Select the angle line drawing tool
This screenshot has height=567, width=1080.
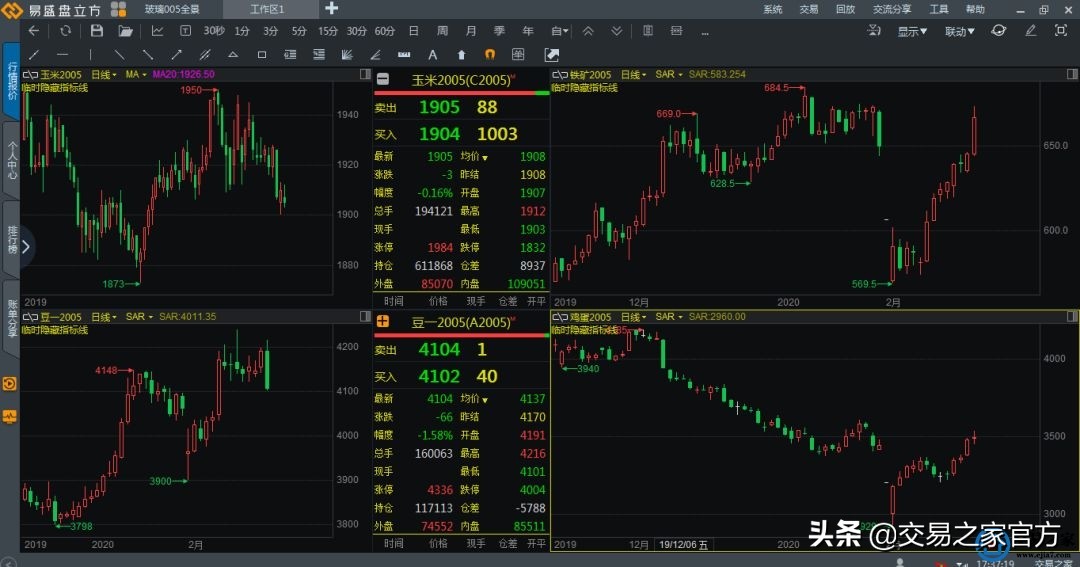(x=375, y=54)
